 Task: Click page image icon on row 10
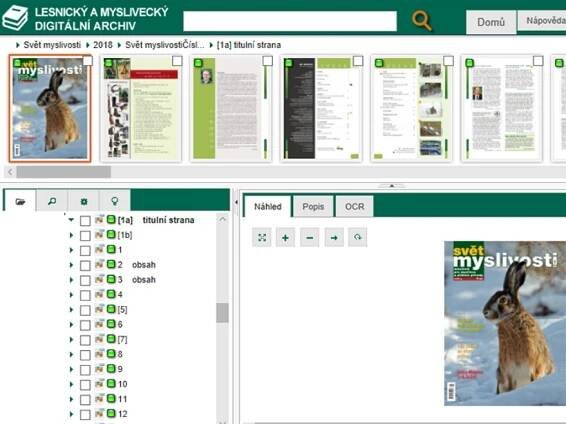100,384
